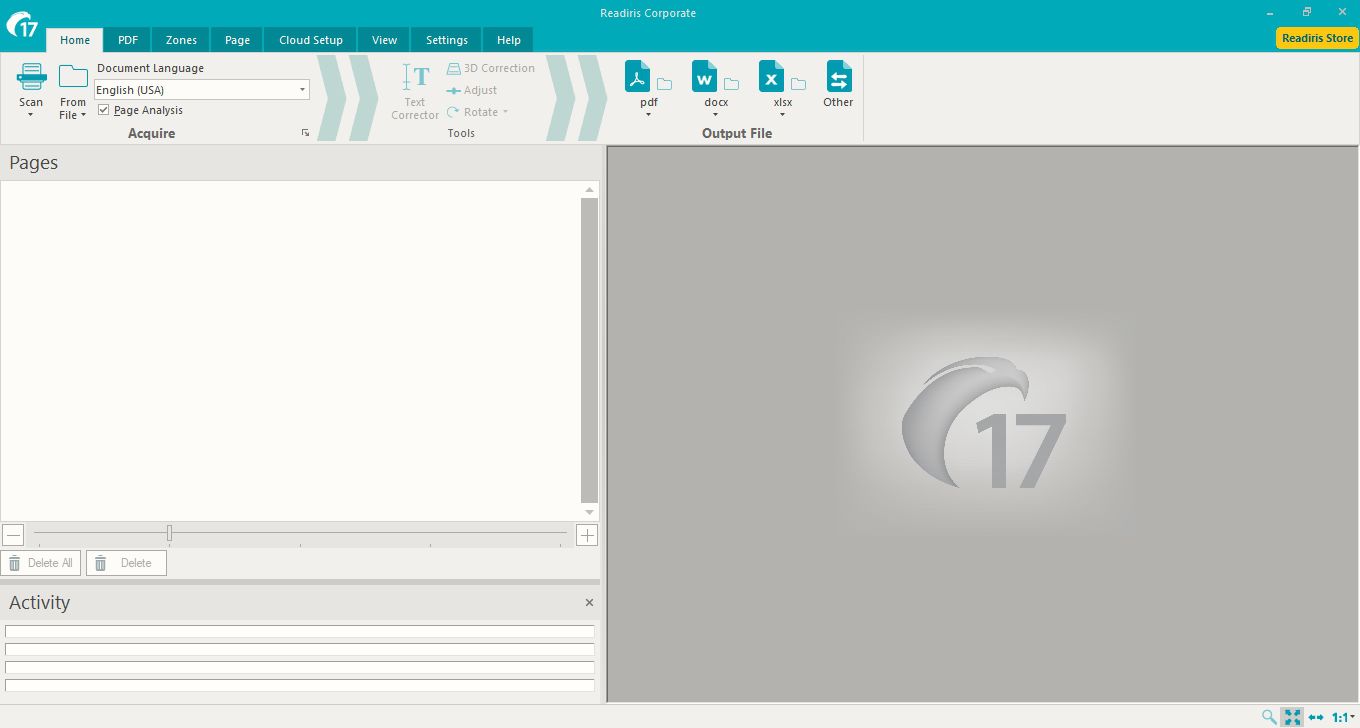
Task: Open the Other output formats icon
Action: click(838, 76)
